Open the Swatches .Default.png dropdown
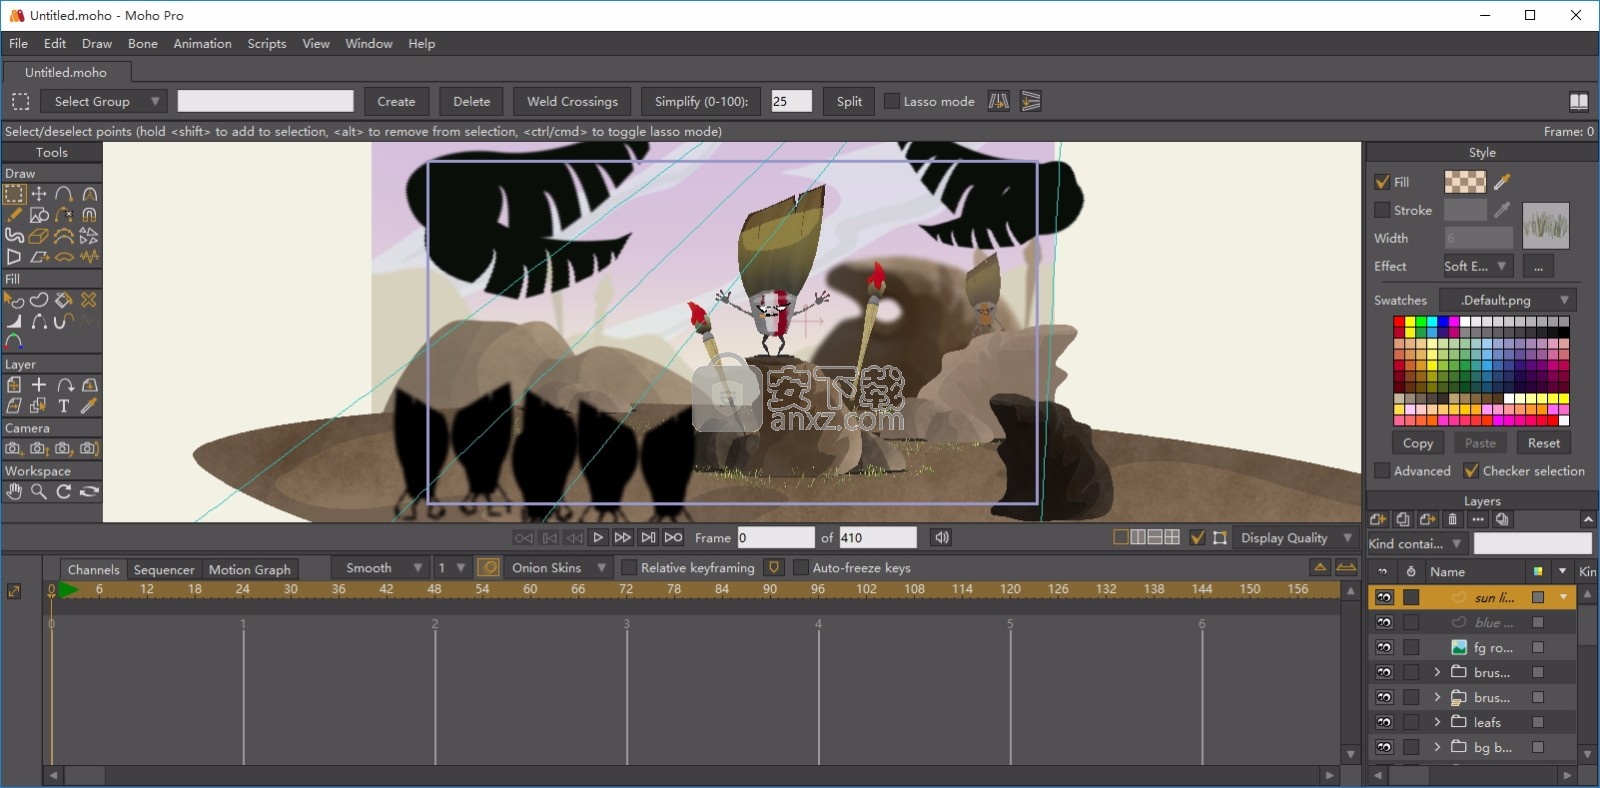This screenshot has height=788, width=1600. click(x=1508, y=300)
